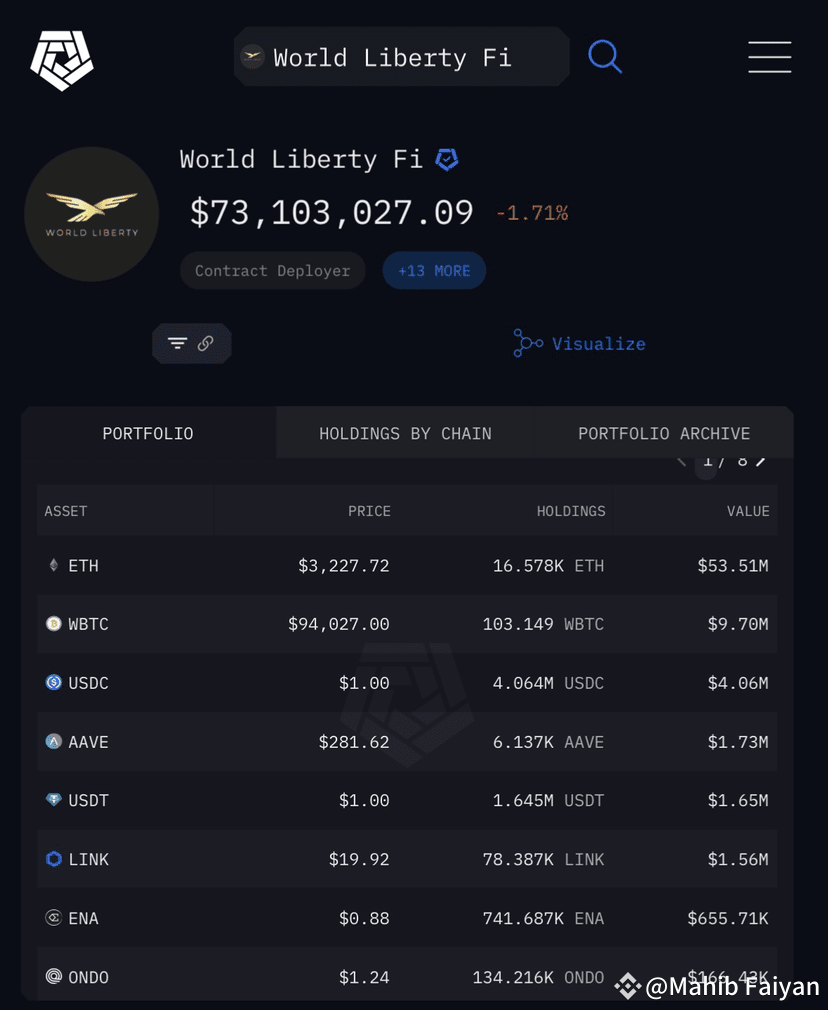Open the filter icon above the portfolio
The image size is (828, 1010).
(x=177, y=343)
